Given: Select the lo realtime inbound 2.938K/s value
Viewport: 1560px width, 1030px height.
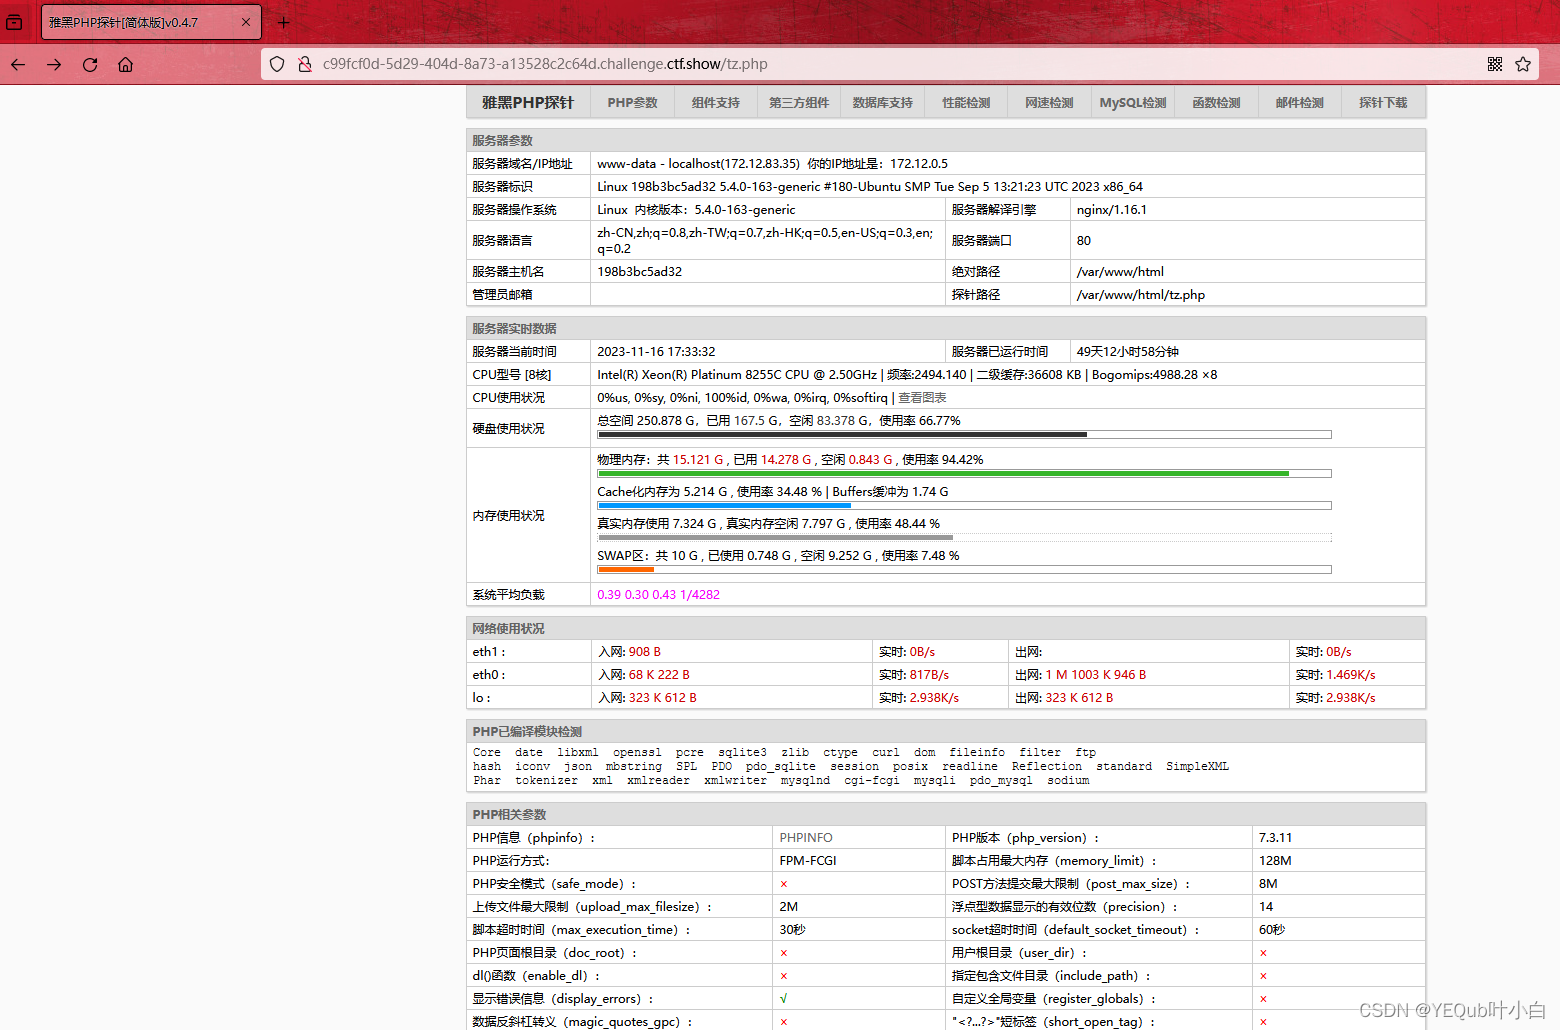Looking at the screenshot, I should coord(934,698).
